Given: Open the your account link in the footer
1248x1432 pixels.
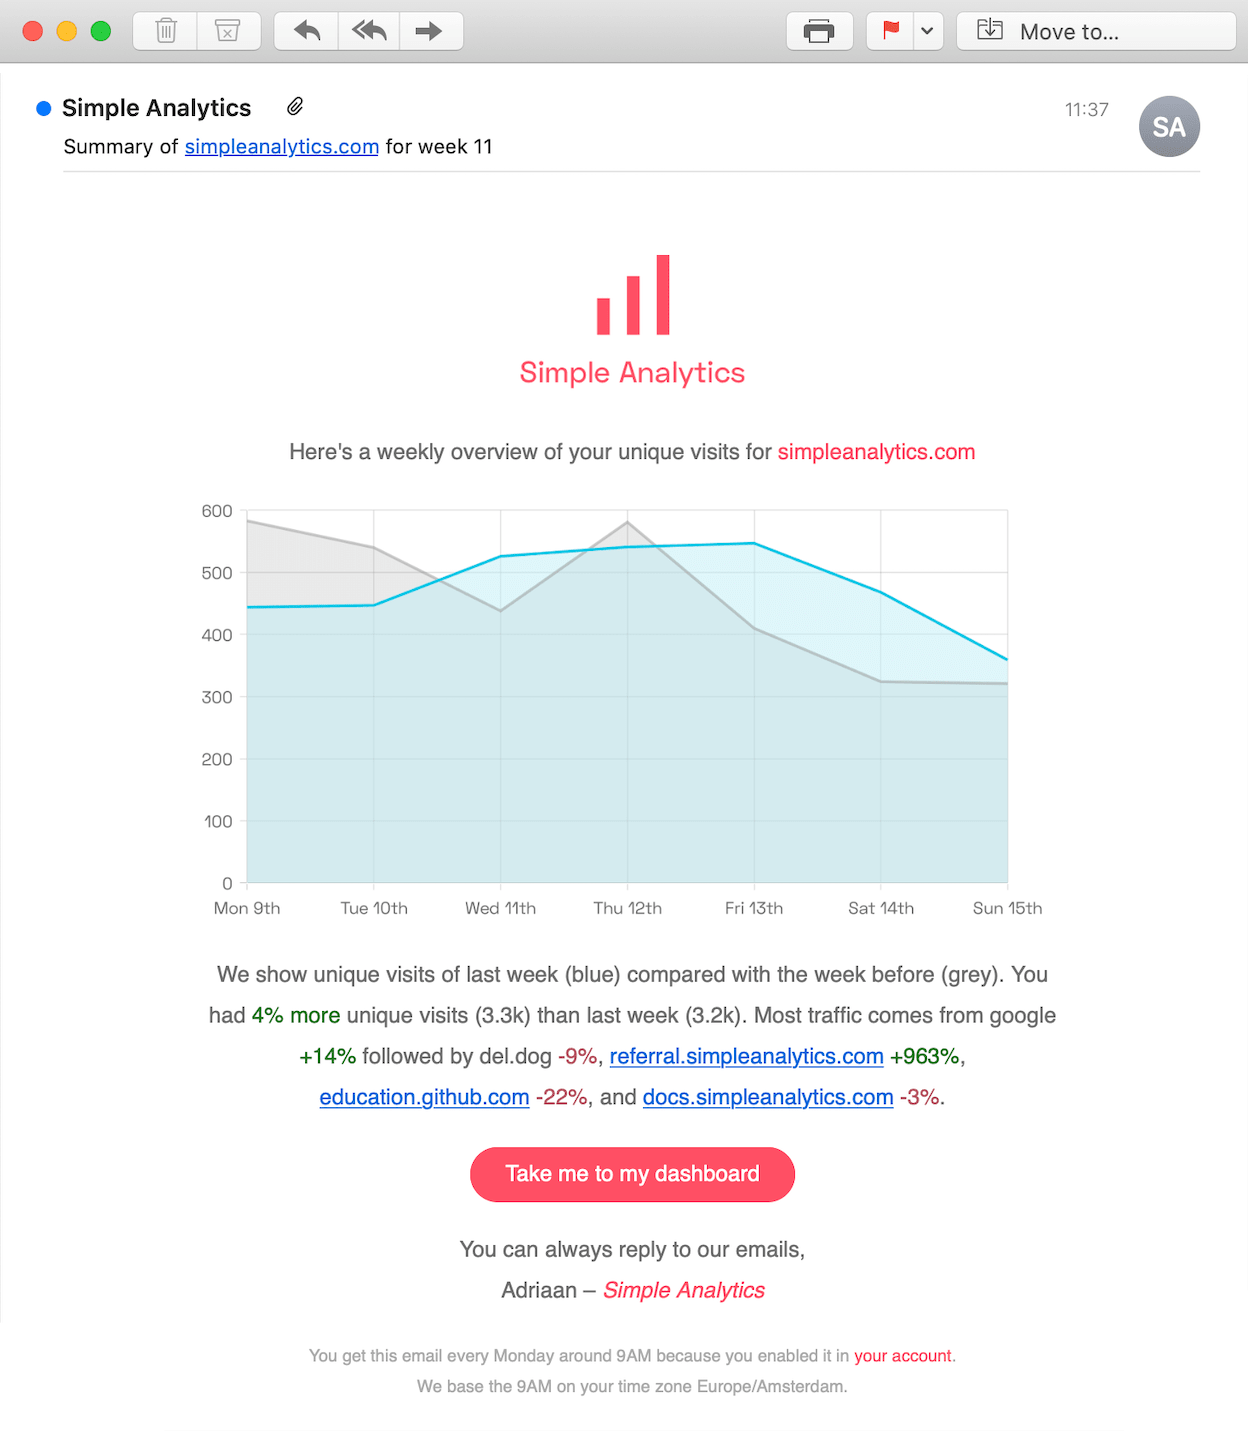Looking at the screenshot, I should [903, 1356].
